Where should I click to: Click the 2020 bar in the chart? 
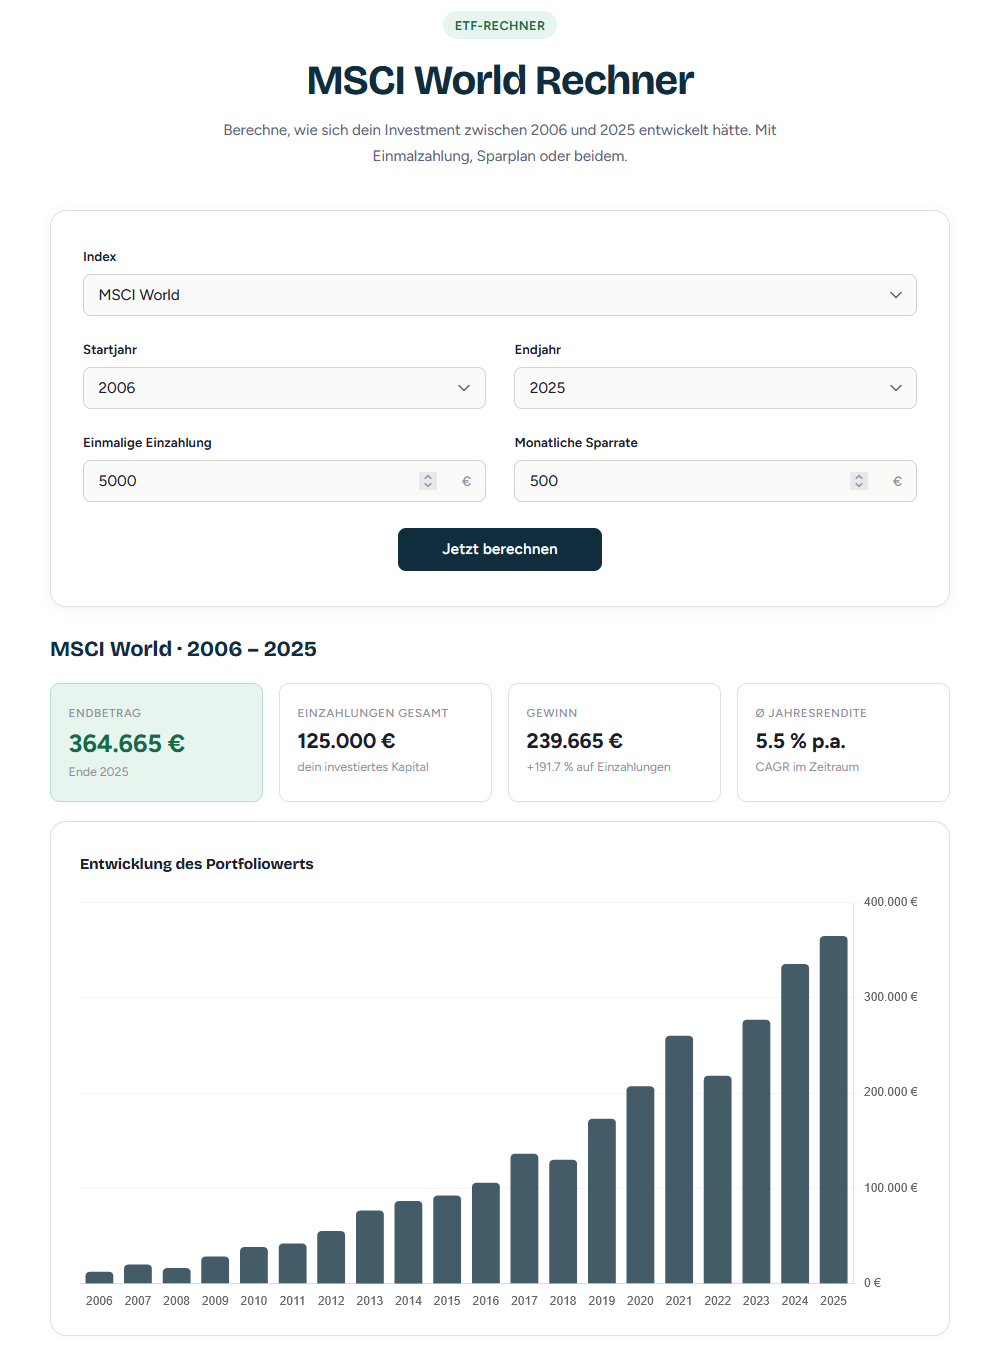[640, 1185]
